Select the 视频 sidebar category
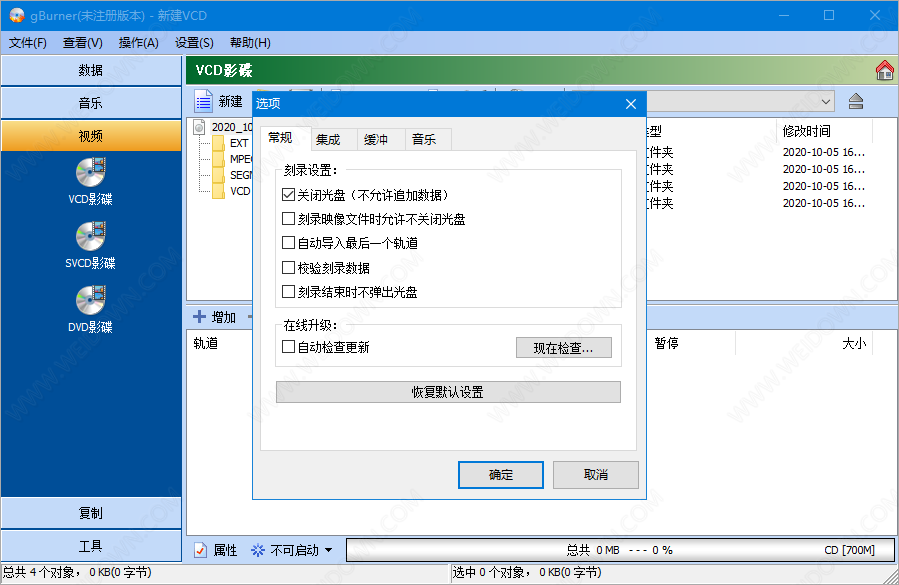The height and width of the screenshot is (585, 899). [x=91, y=136]
